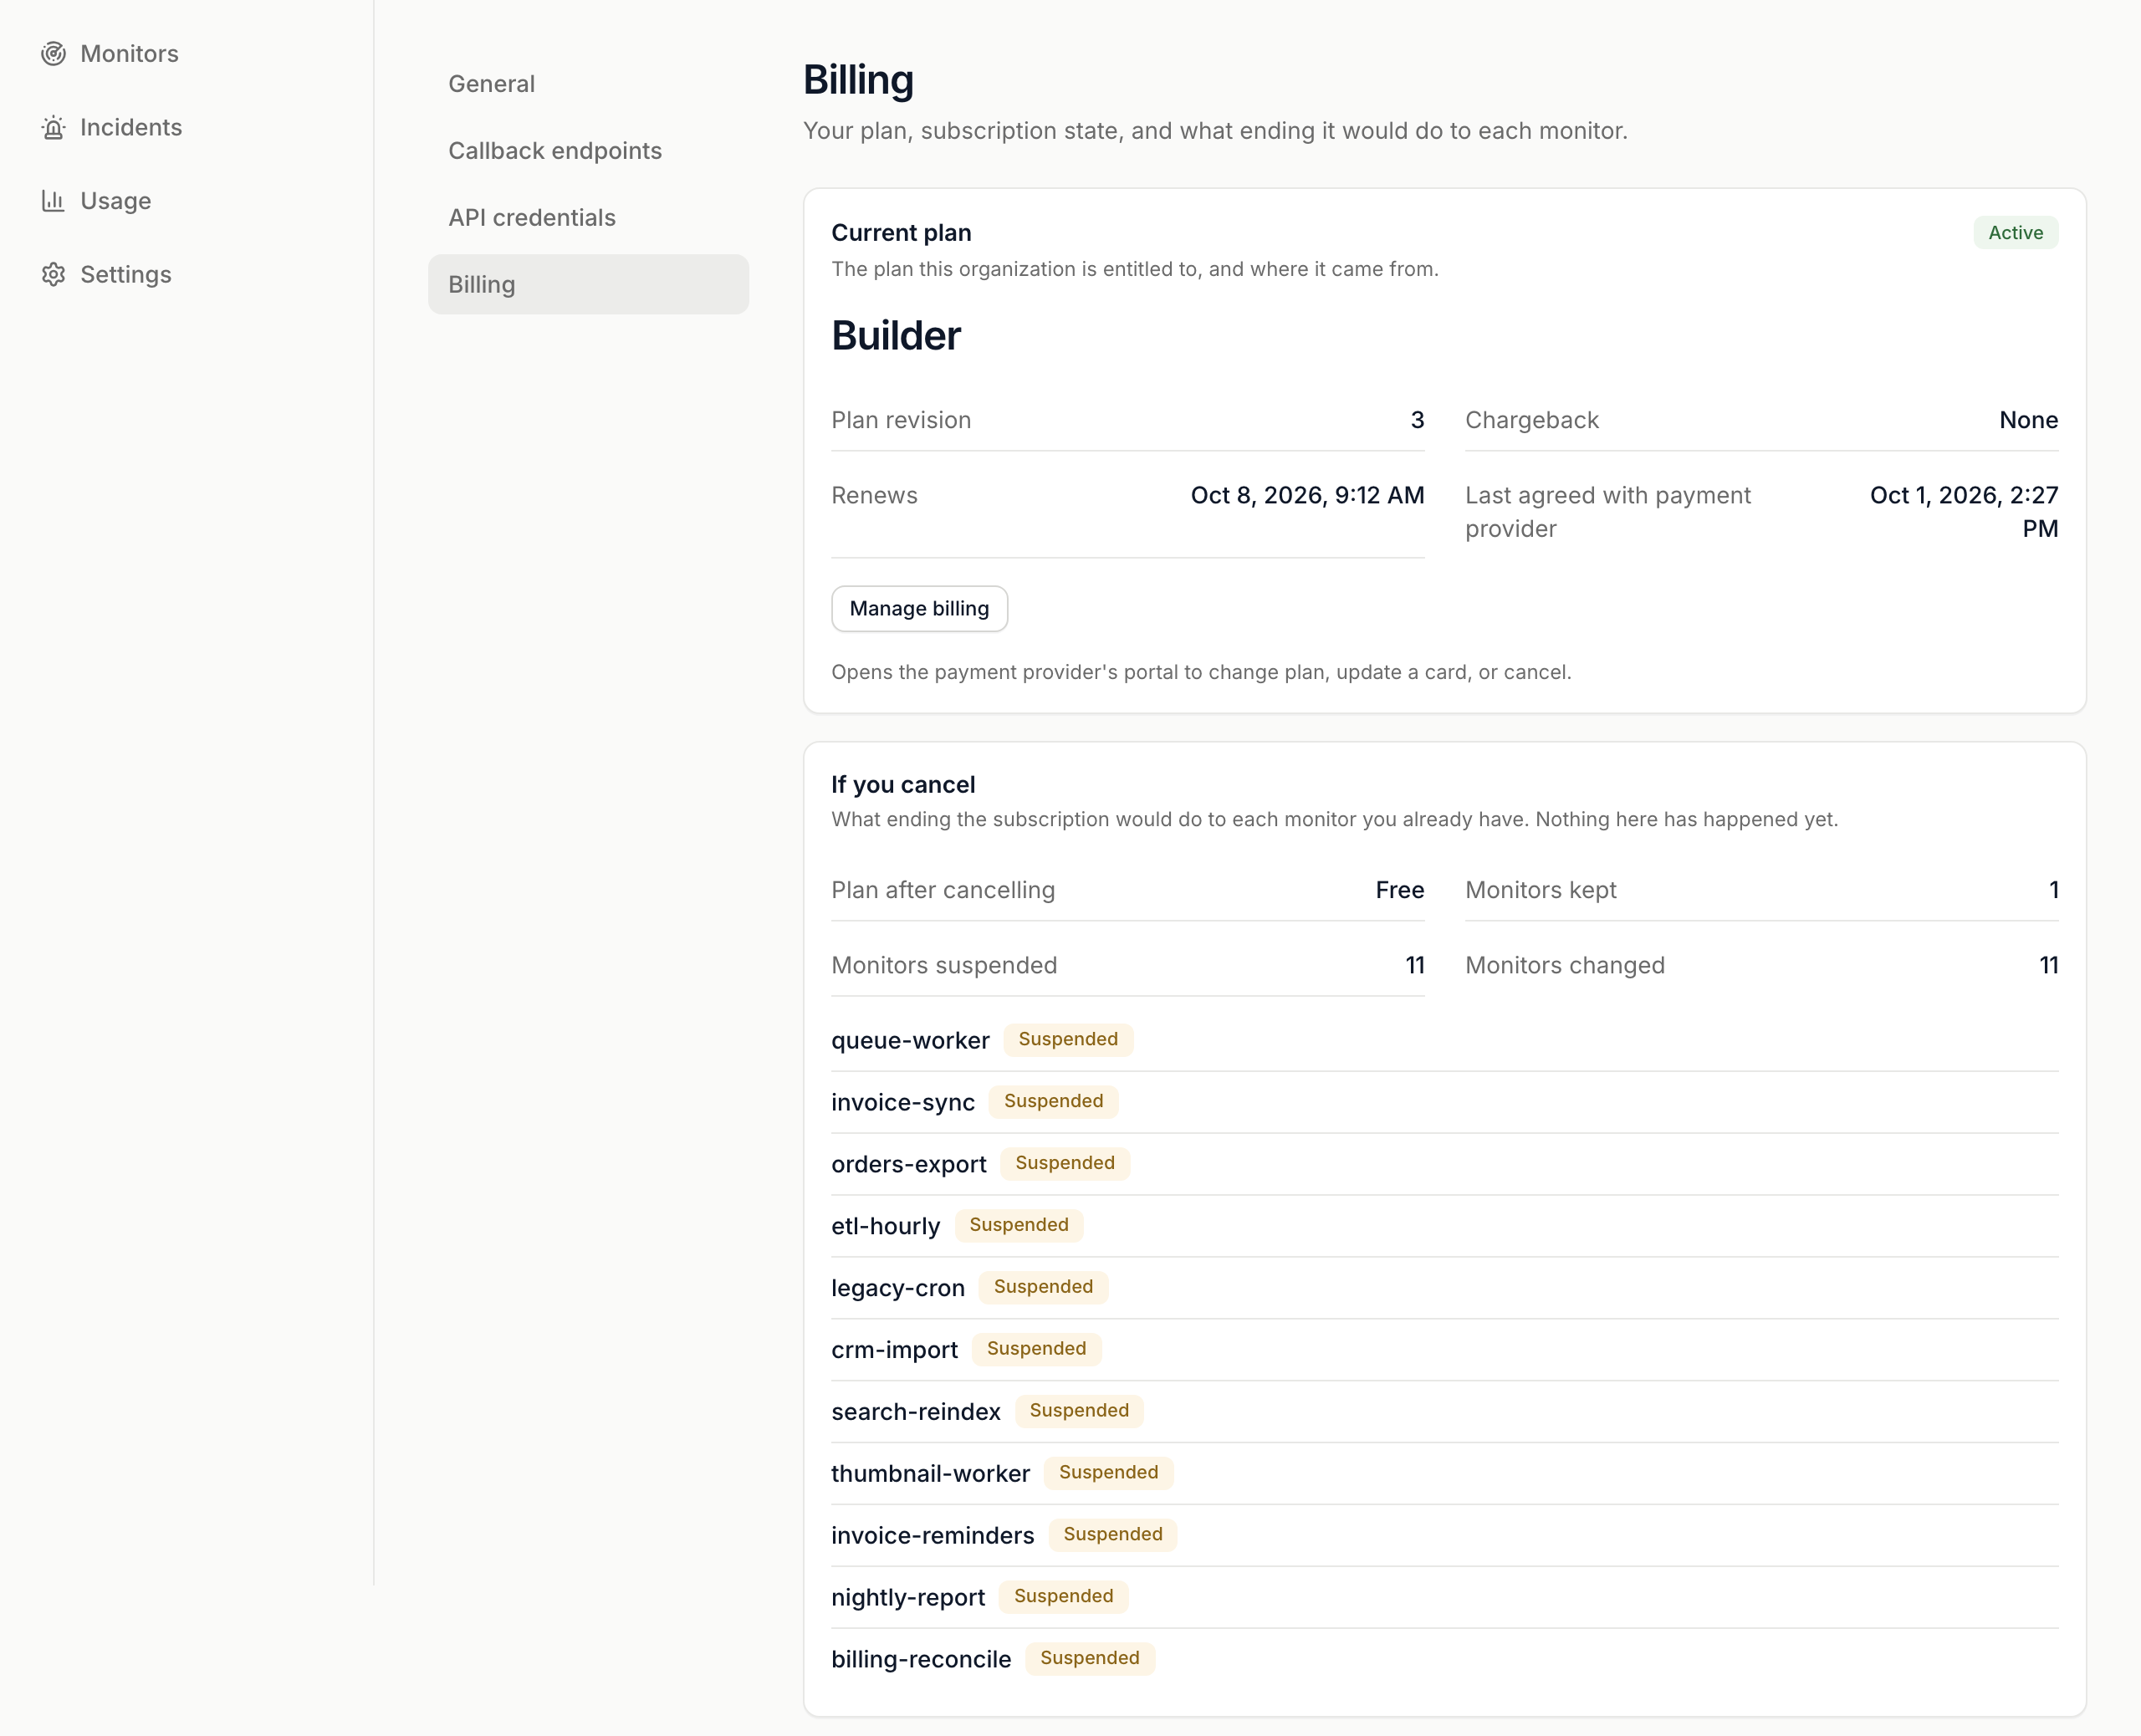Click the Monitors kept value

coord(2053,890)
